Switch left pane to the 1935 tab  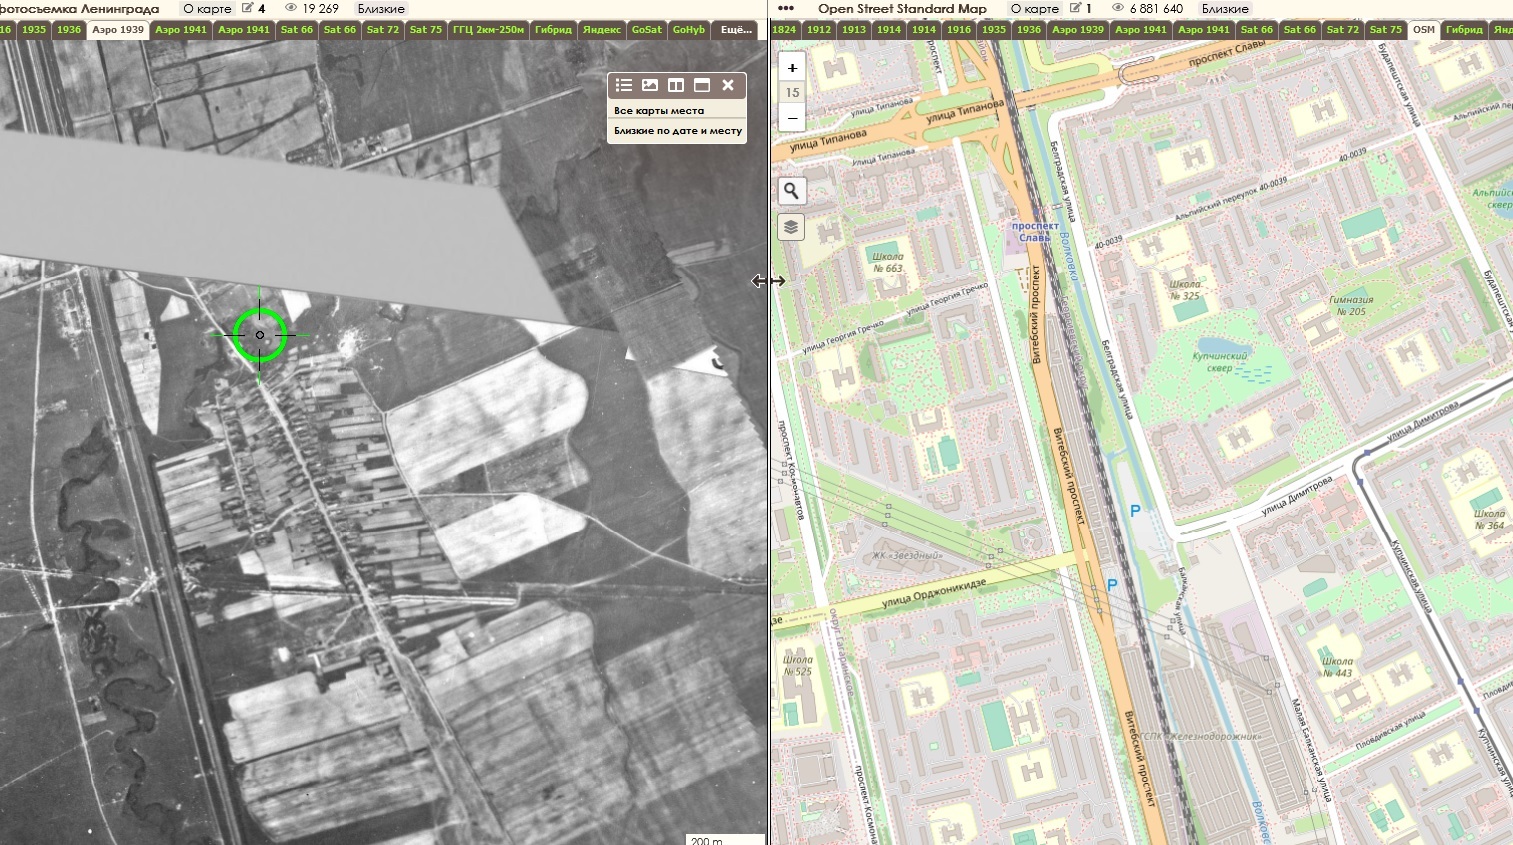click(34, 29)
